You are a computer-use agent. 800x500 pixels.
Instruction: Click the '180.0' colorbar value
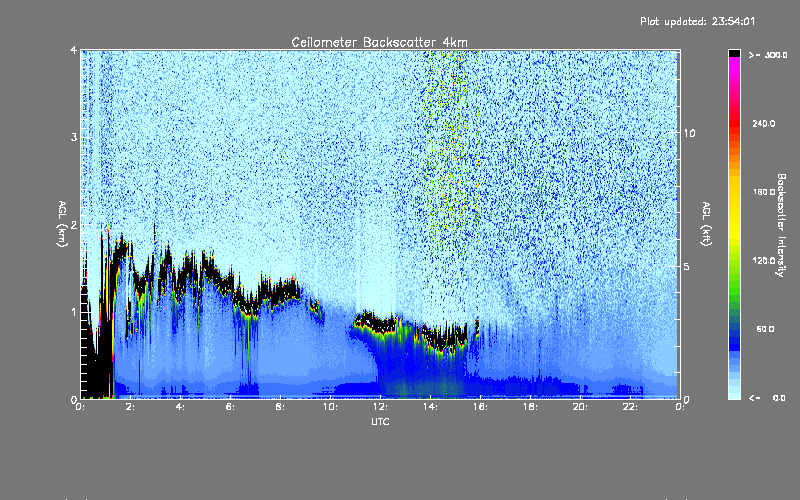pos(764,192)
